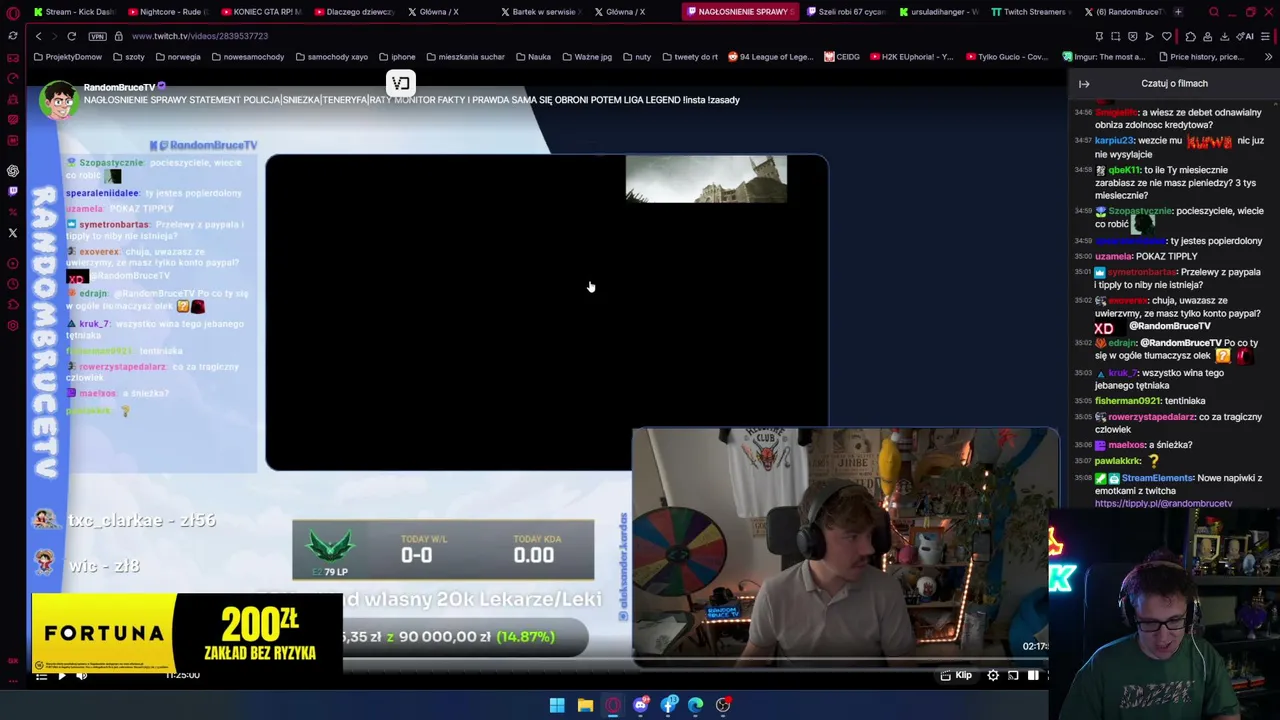The width and height of the screenshot is (1280, 720).
Task: Switch to the (6) RandomBruceTV tab
Action: (1124, 12)
